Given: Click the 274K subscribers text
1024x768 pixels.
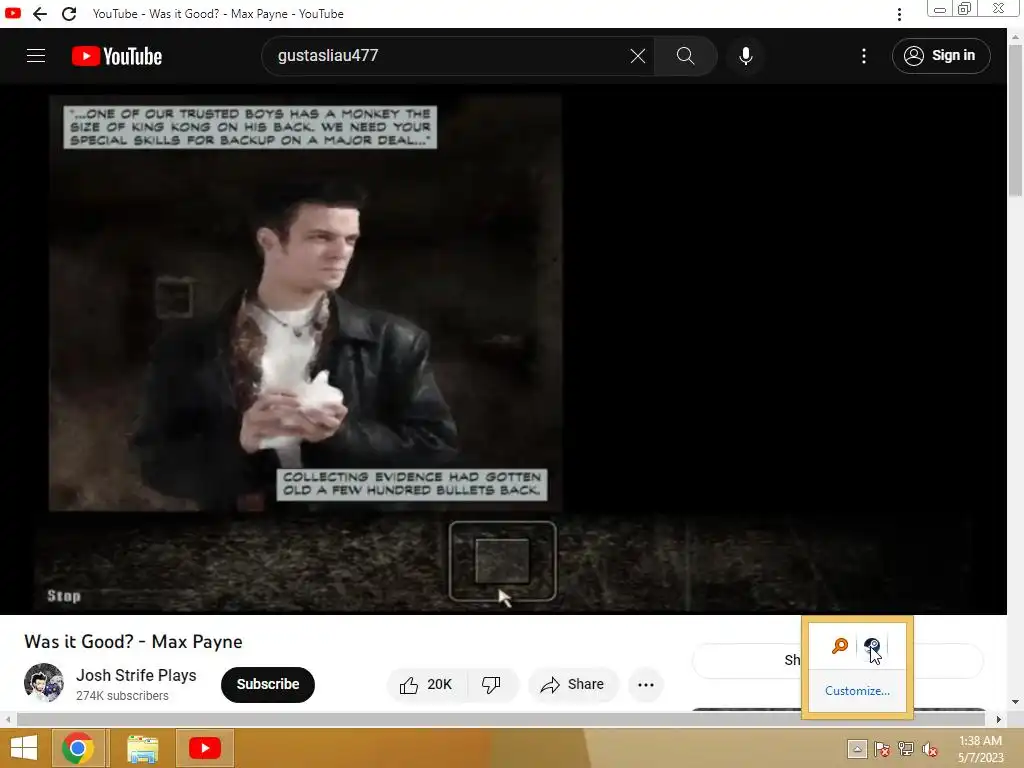Looking at the screenshot, I should [x=122, y=696].
